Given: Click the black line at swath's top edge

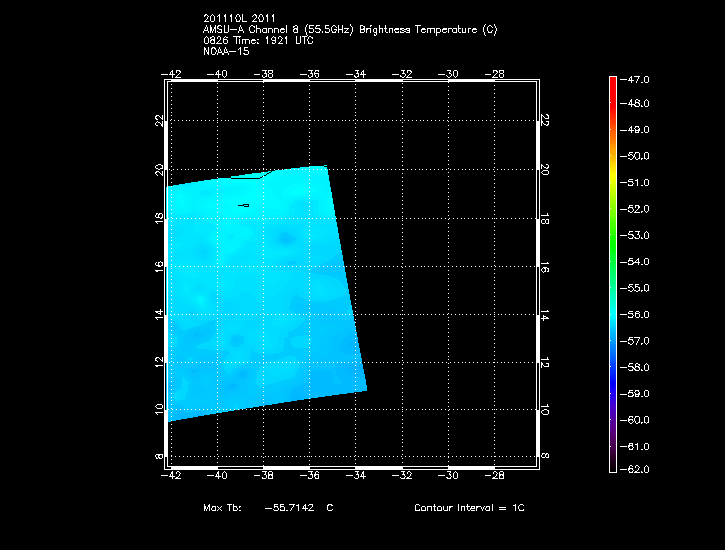Looking at the screenshot, I should point(250,177).
